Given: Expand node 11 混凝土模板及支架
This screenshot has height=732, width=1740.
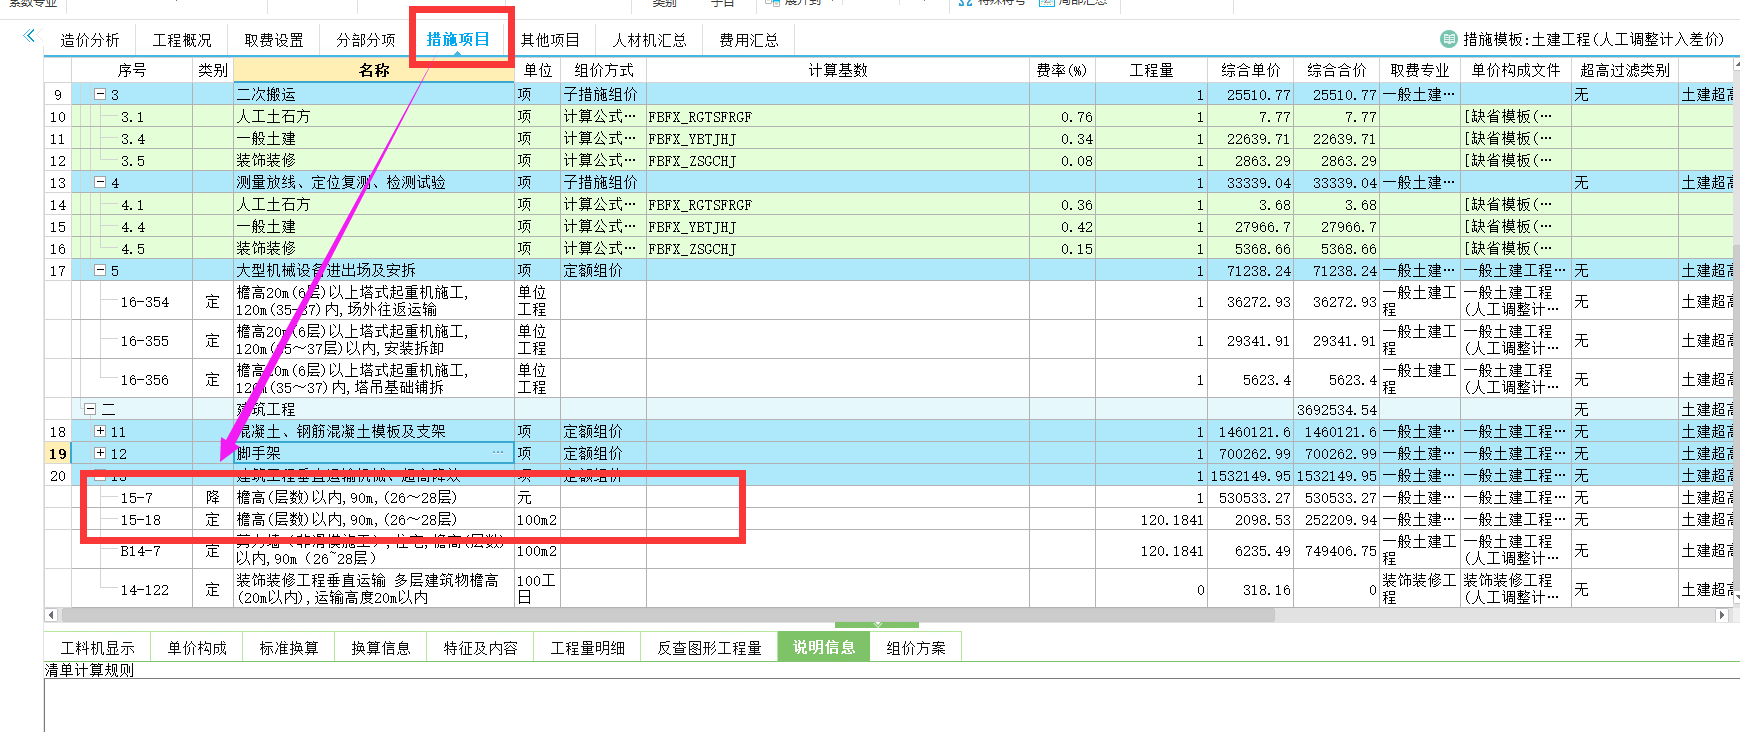Looking at the screenshot, I should pyautogui.click(x=100, y=431).
